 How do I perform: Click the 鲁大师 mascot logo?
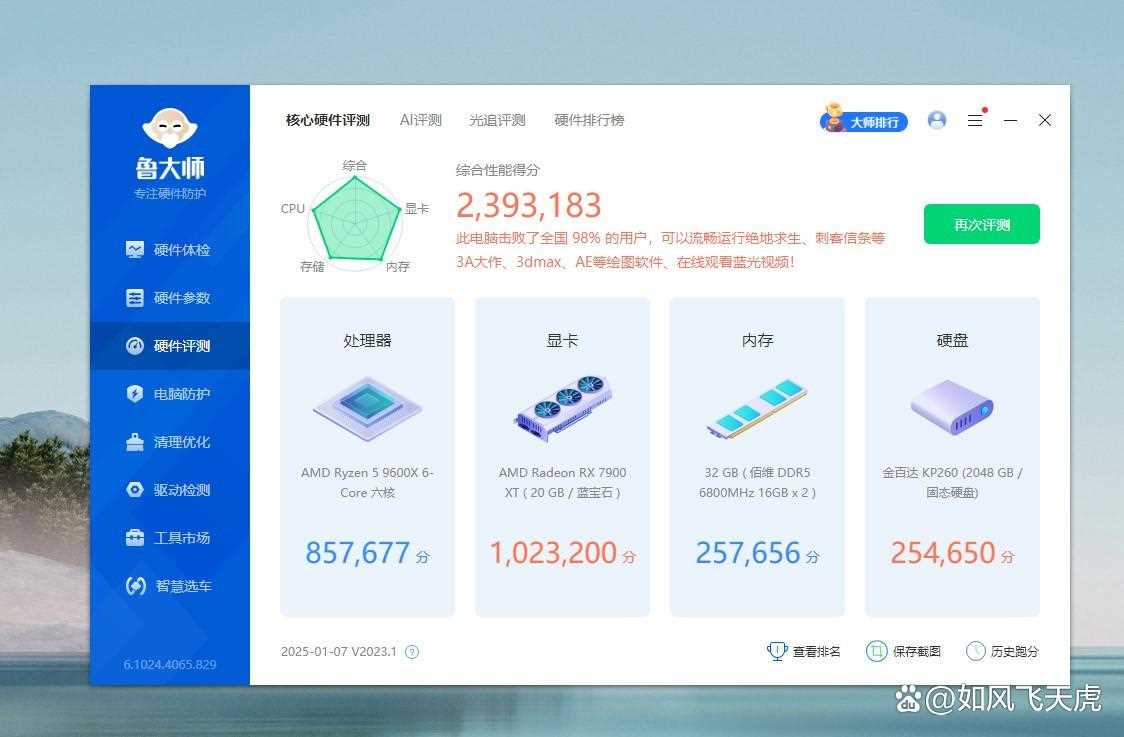pyautogui.click(x=169, y=128)
